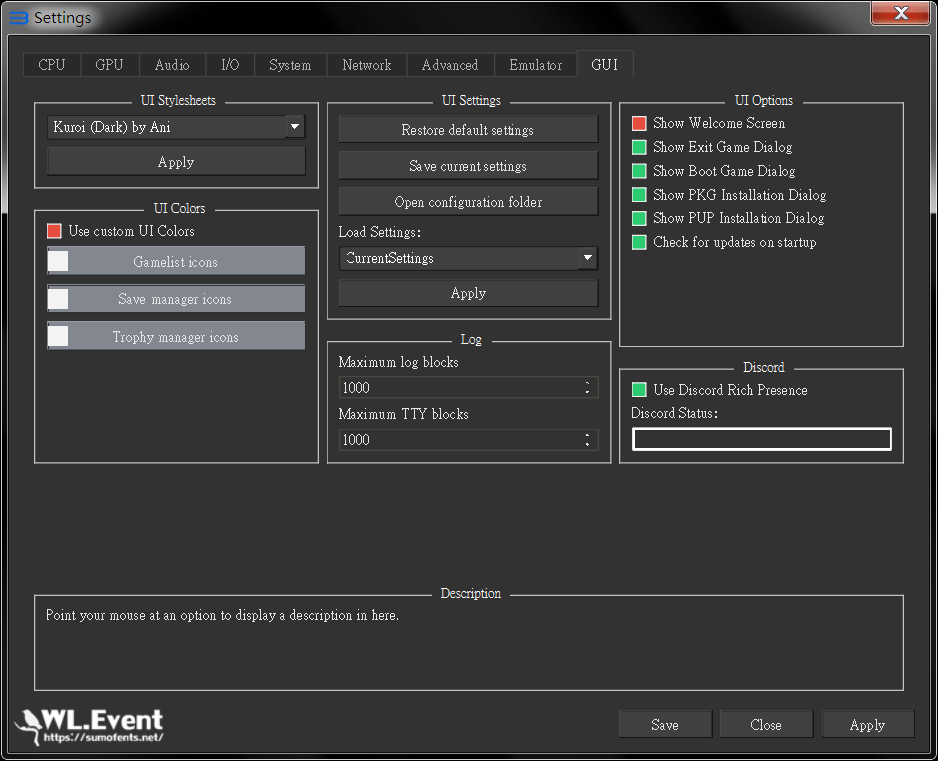938x761 pixels.
Task: Apply the loaded UI settings
Action: tap(468, 293)
